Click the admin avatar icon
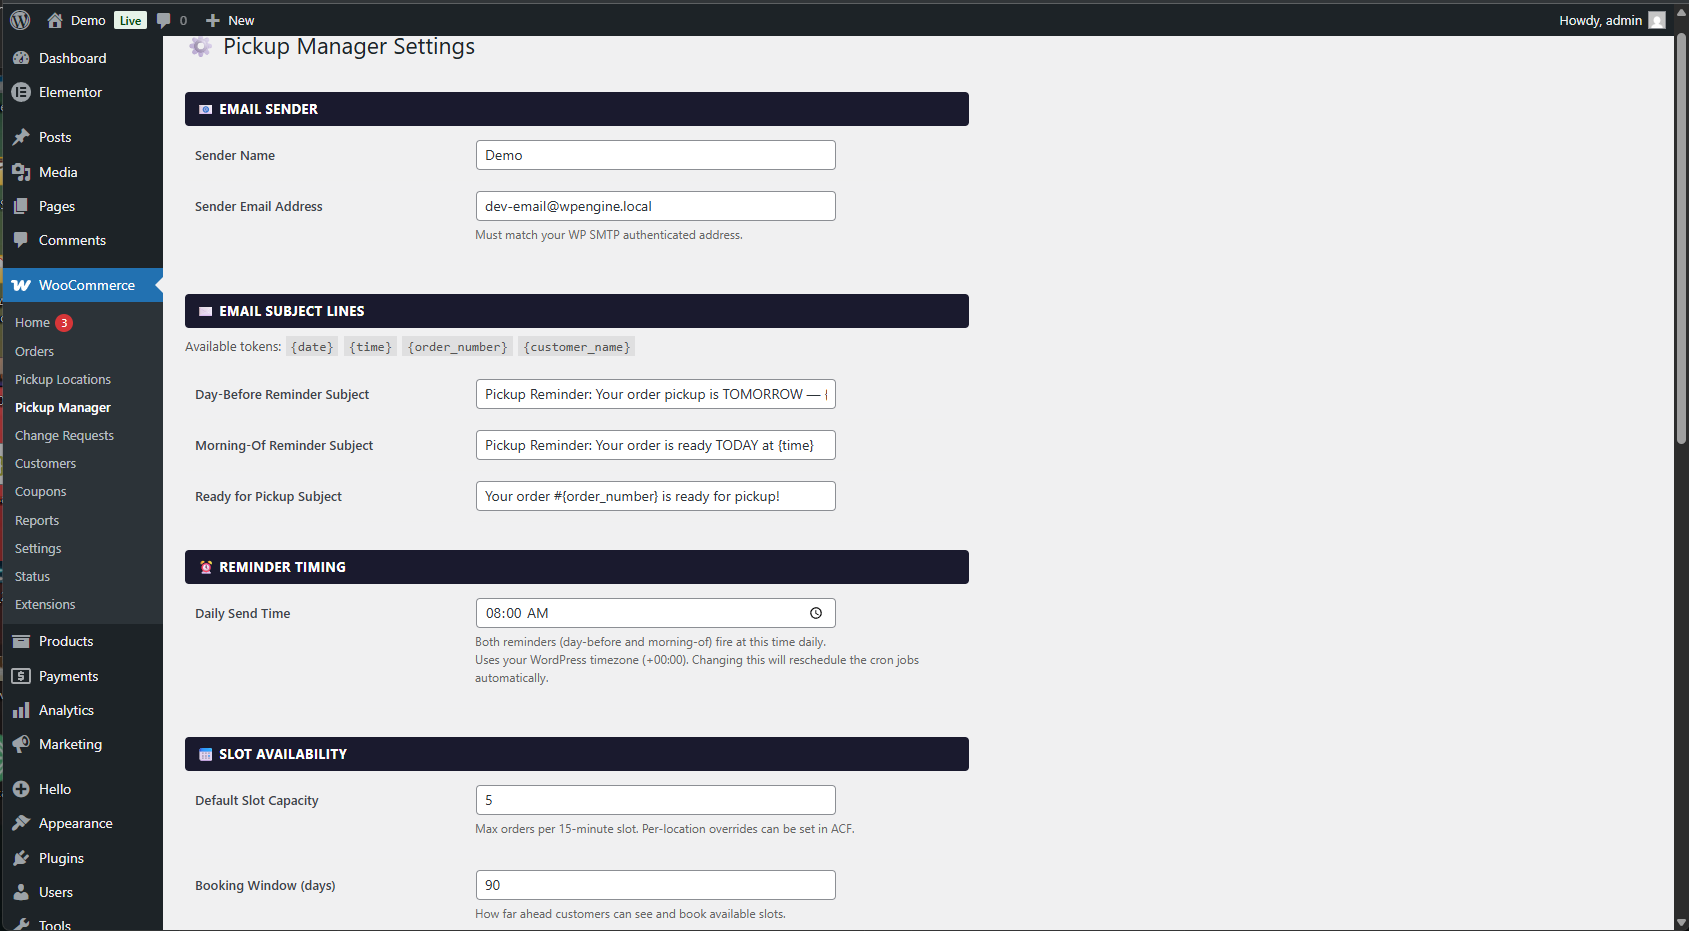 click(1657, 20)
